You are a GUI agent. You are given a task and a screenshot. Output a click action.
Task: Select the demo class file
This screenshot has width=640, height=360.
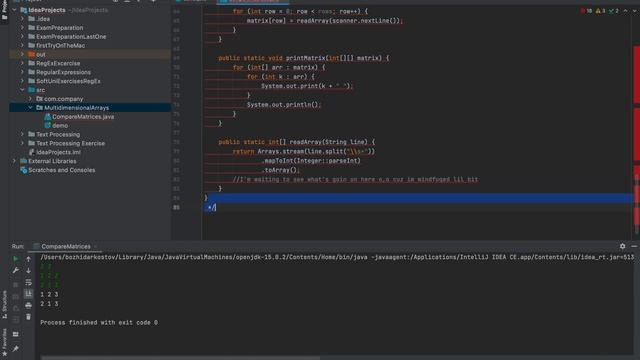point(60,126)
